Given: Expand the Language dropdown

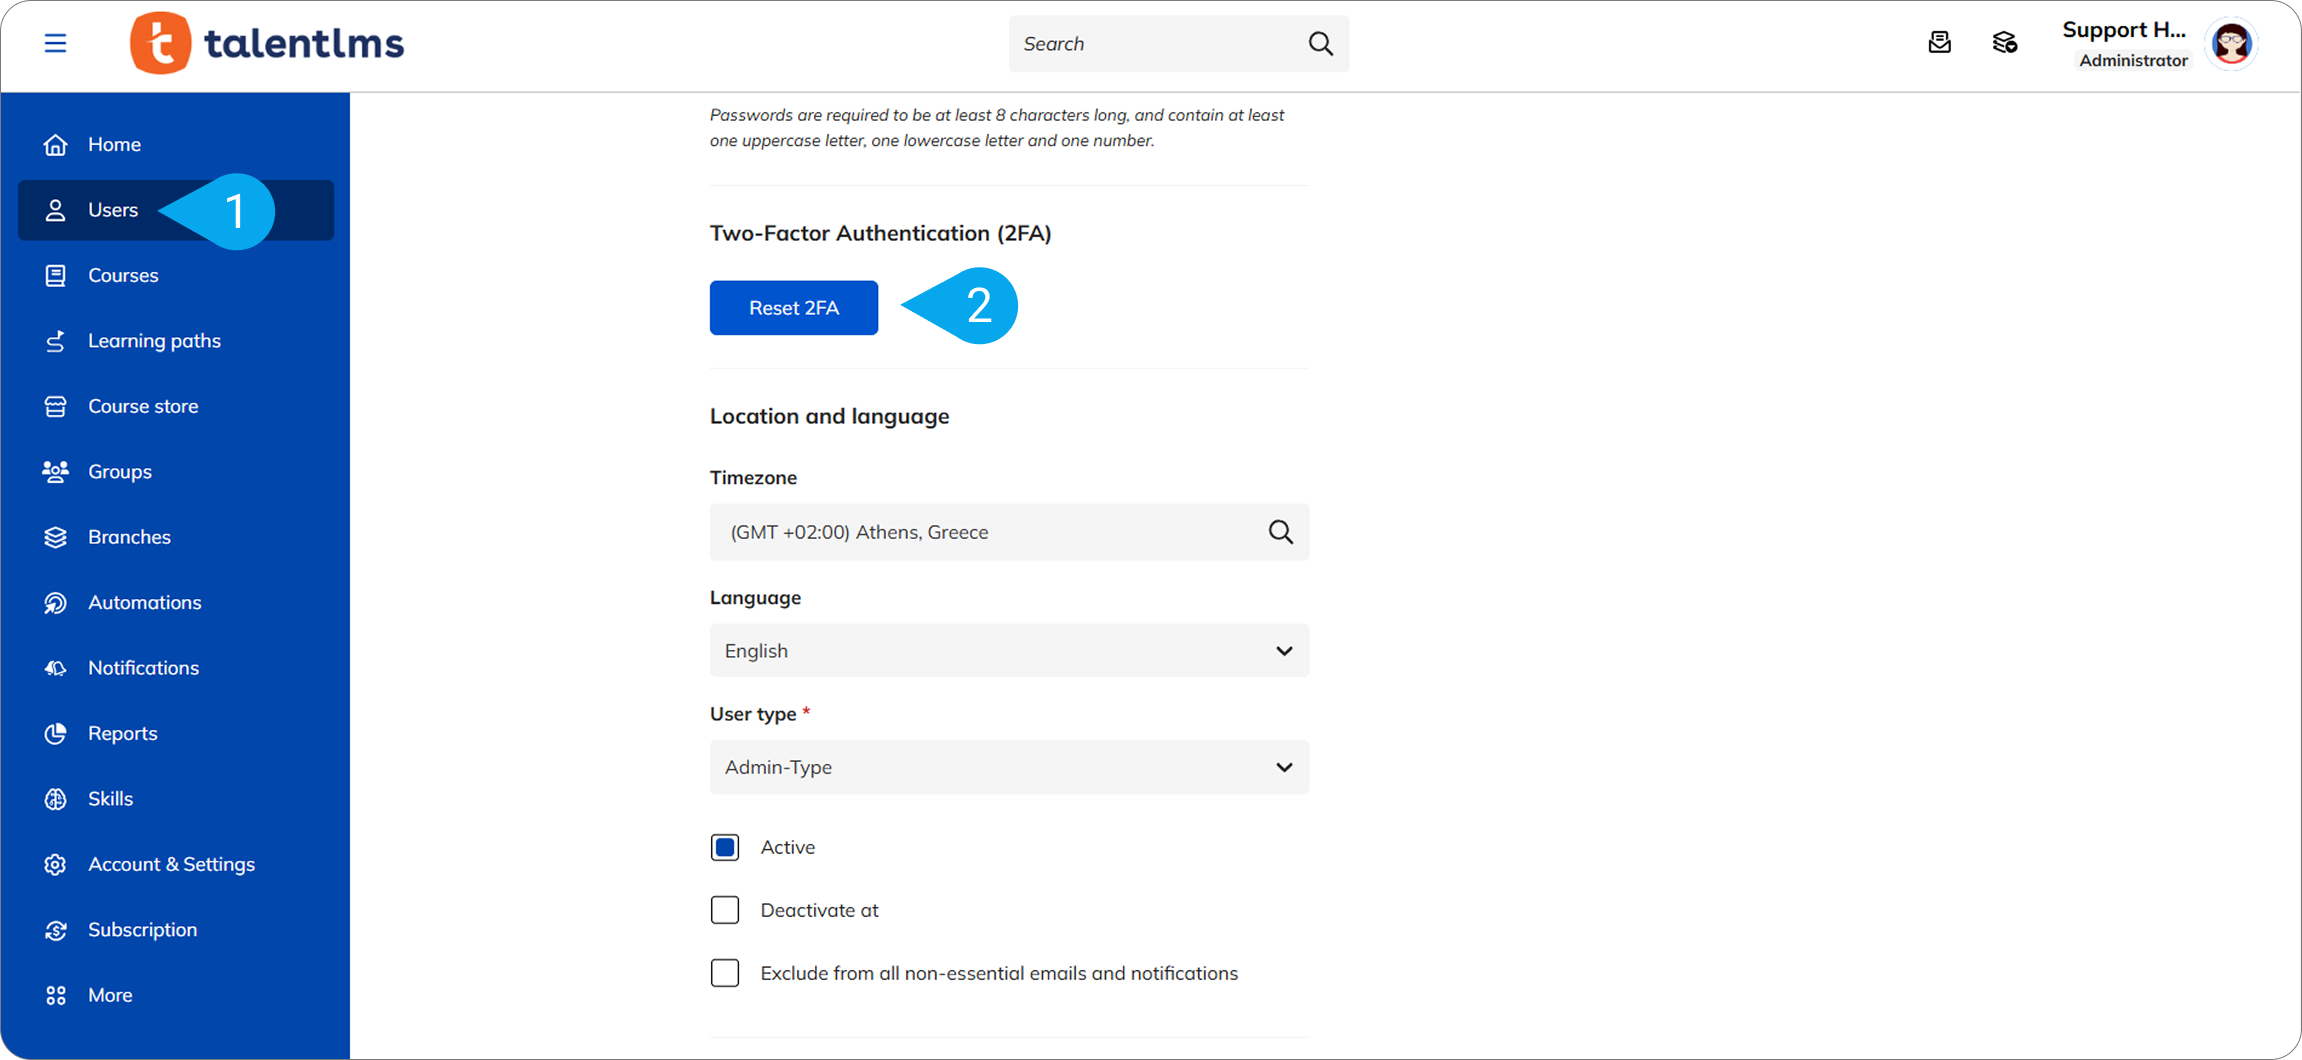Looking at the screenshot, I should 1008,651.
